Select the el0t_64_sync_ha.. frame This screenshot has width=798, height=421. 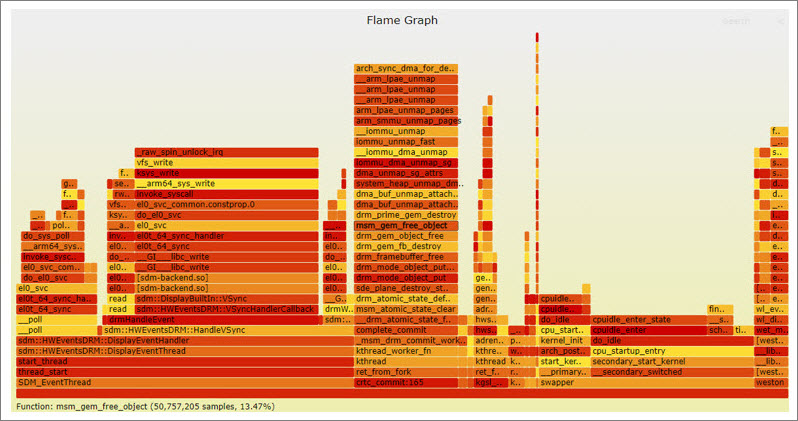click(56, 299)
